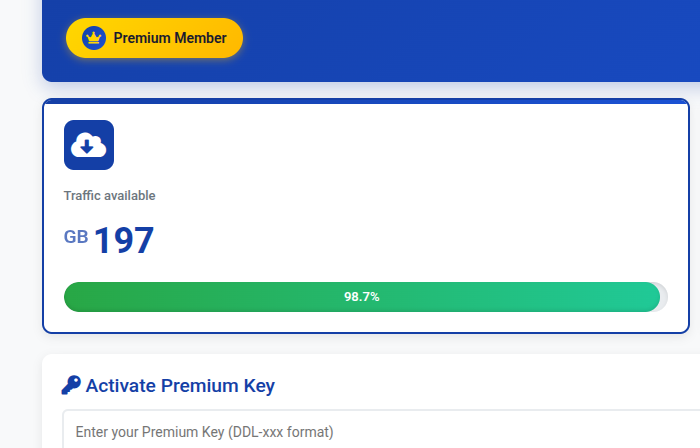Click the unfilled grey end of progress bar
This screenshot has width=700, height=448.
tap(663, 297)
